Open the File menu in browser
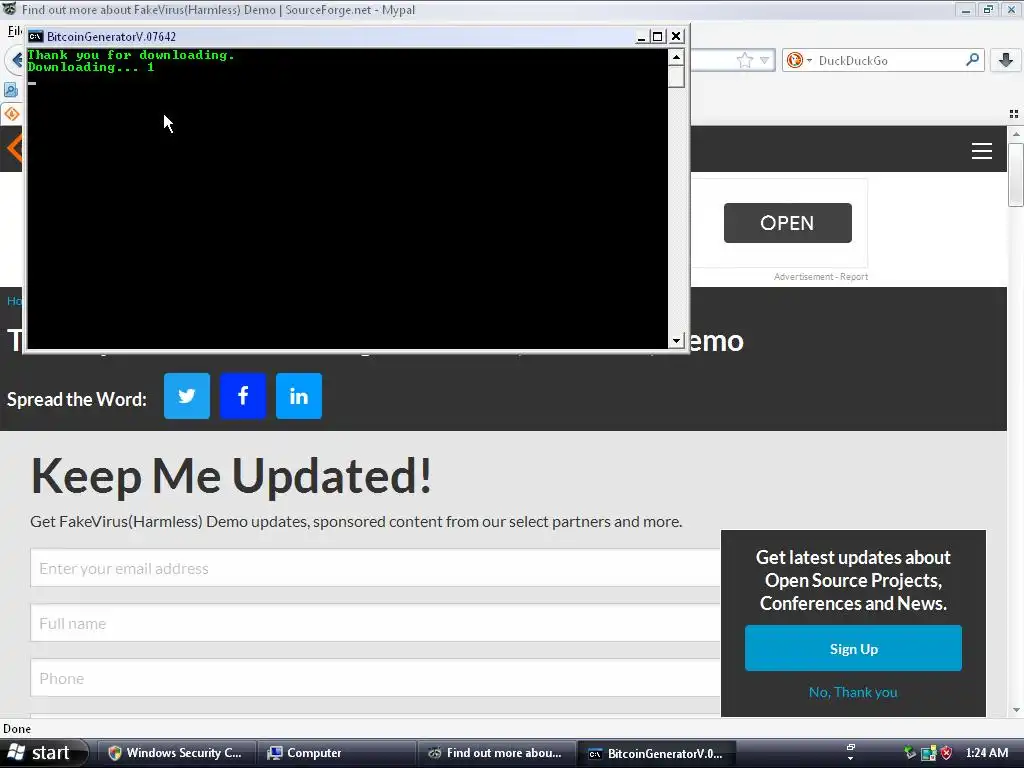Image resolution: width=1024 pixels, height=768 pixels. pyautogui.click(x=14, y=31)
